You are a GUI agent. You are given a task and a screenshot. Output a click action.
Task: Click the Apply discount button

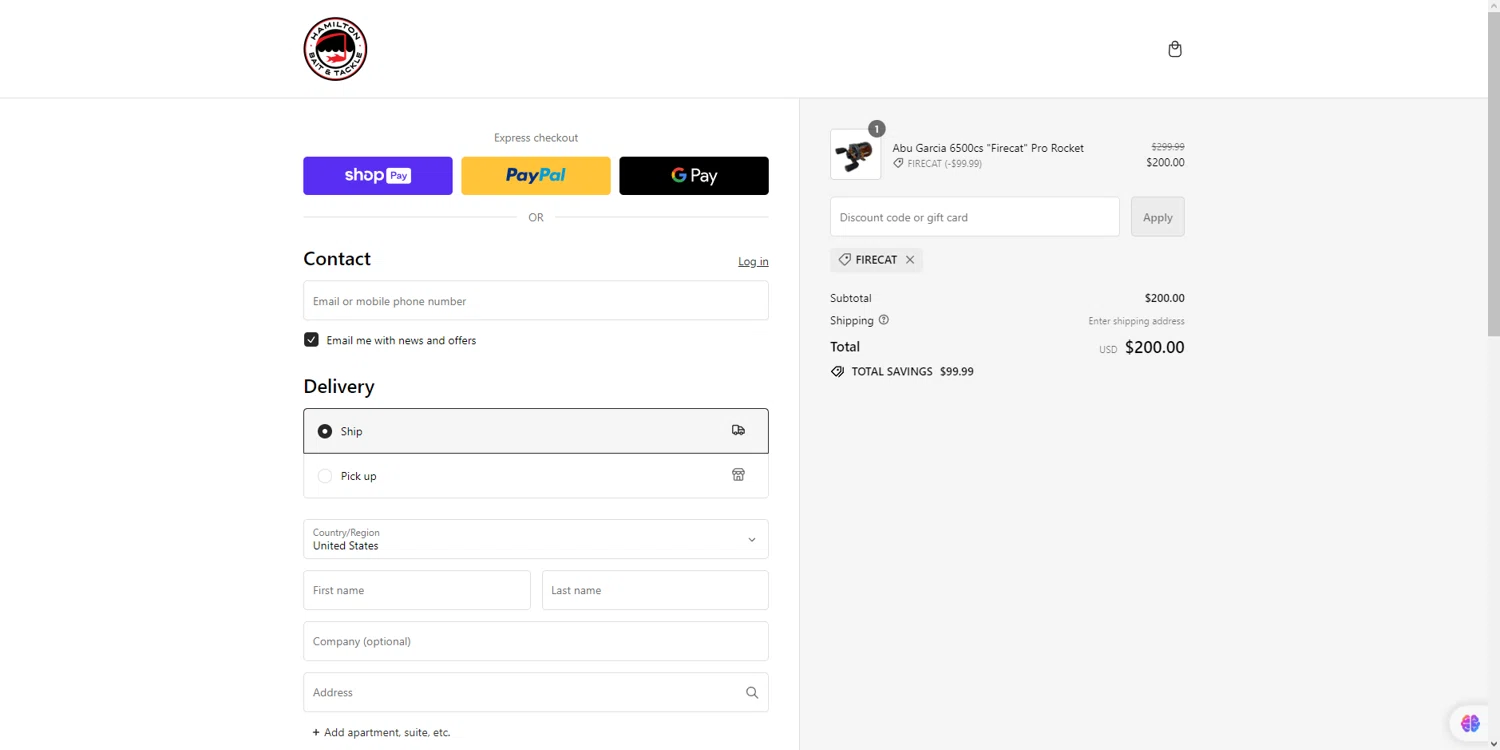[1158, 217]
